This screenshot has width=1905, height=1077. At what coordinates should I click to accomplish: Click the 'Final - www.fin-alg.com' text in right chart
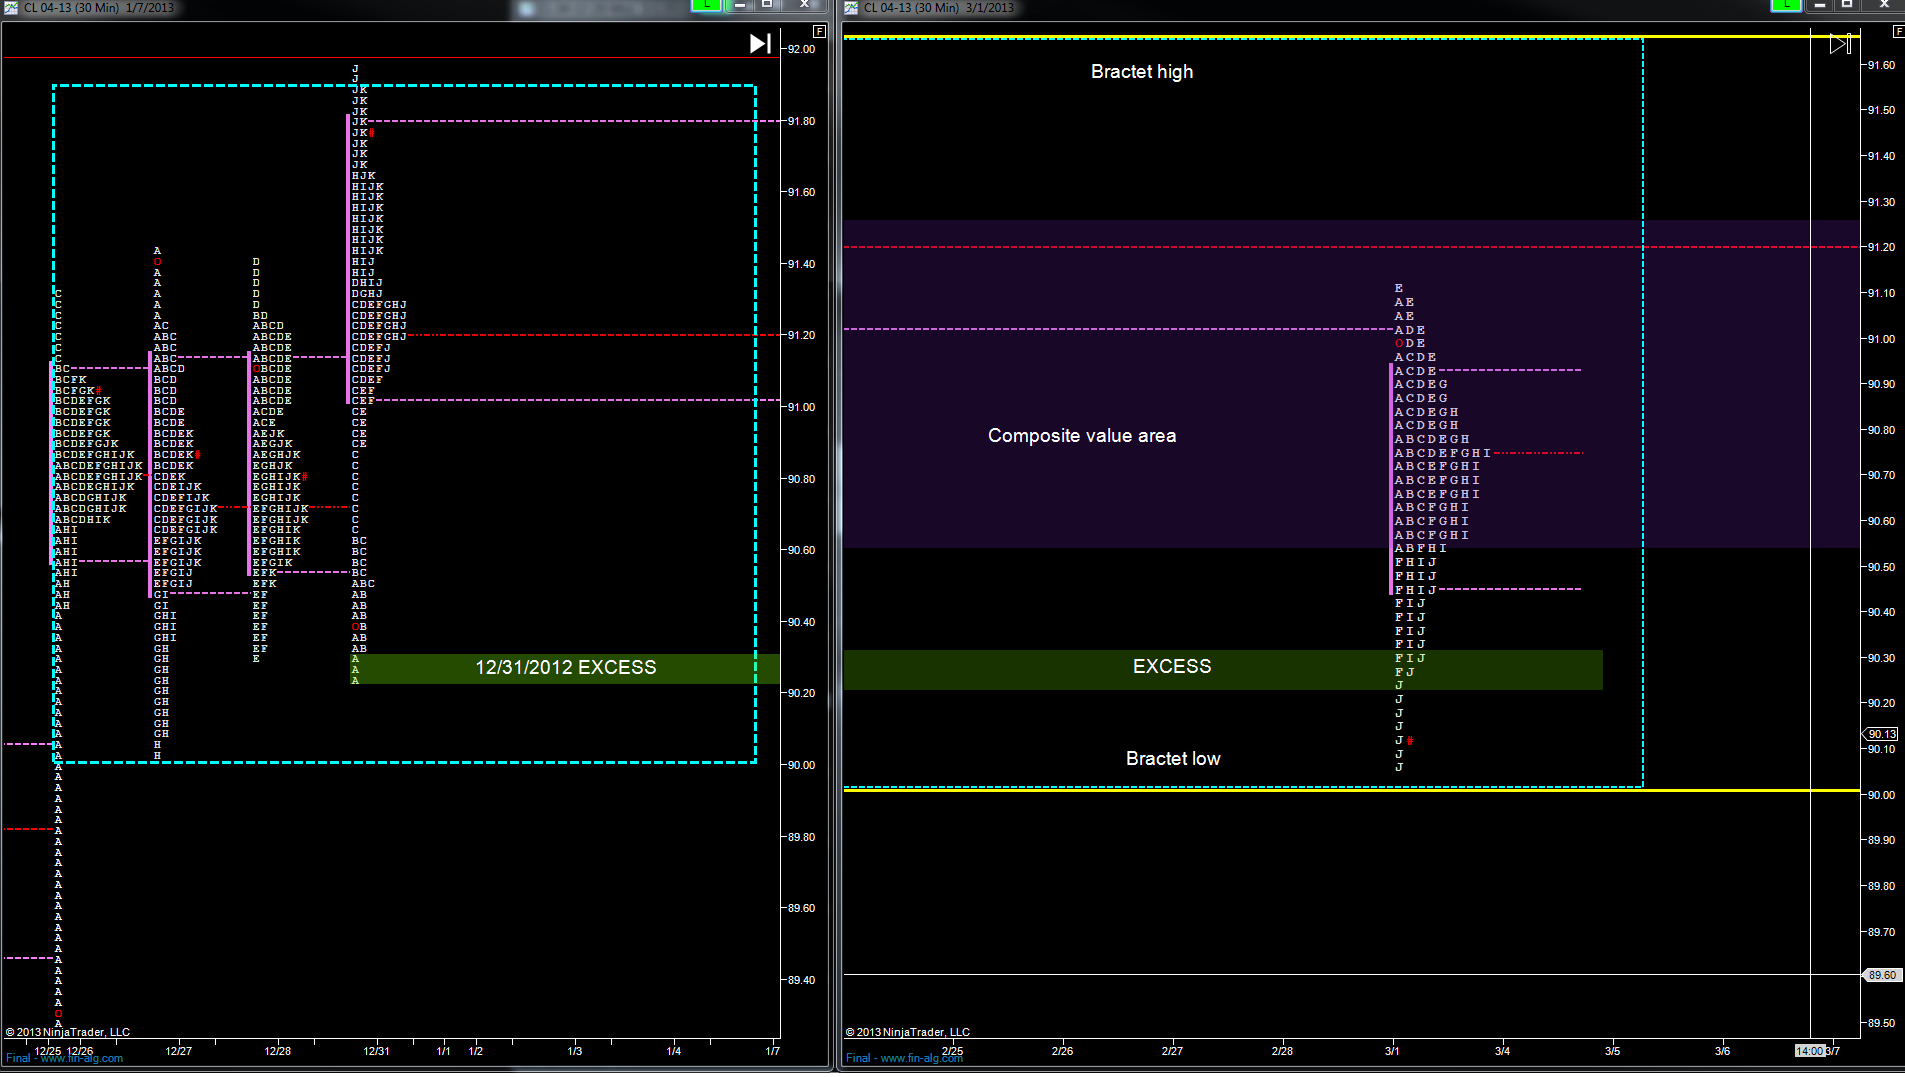tap(905, 1059)
